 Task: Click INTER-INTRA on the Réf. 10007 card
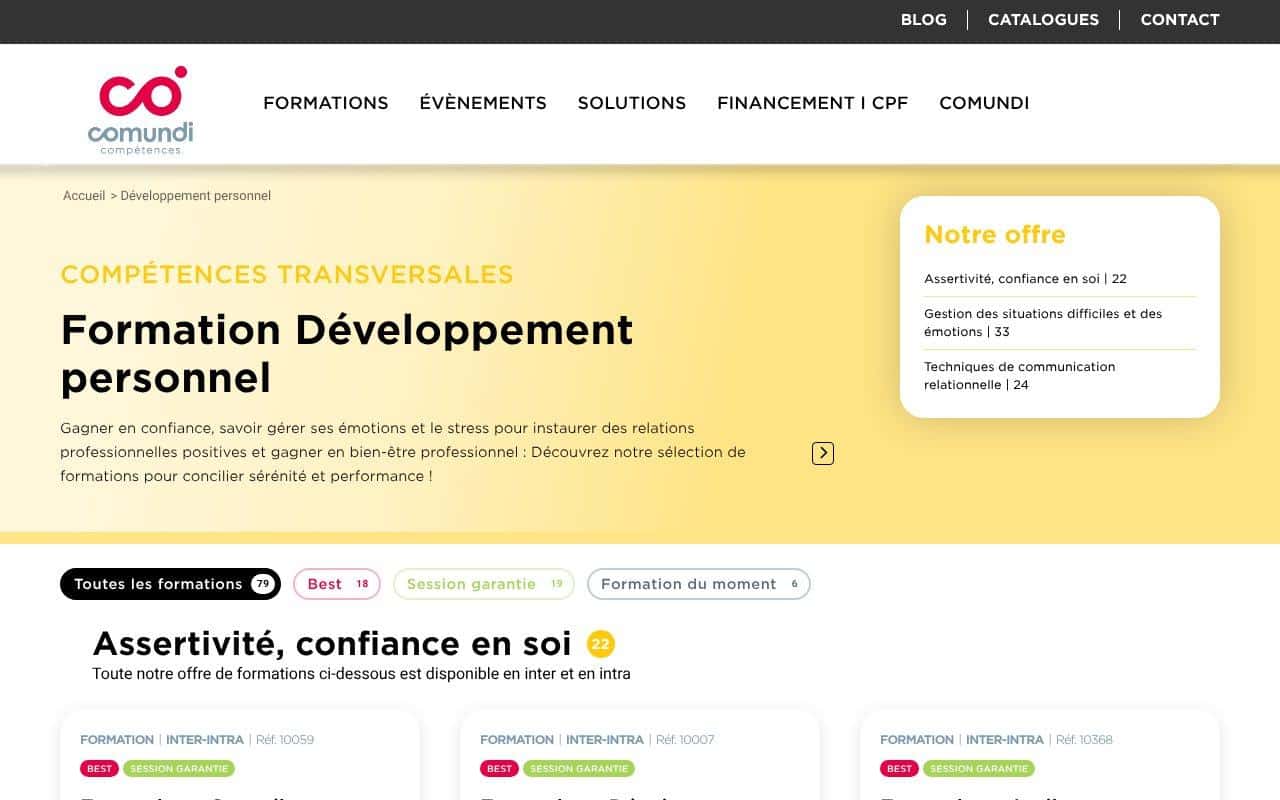point(605,740)
